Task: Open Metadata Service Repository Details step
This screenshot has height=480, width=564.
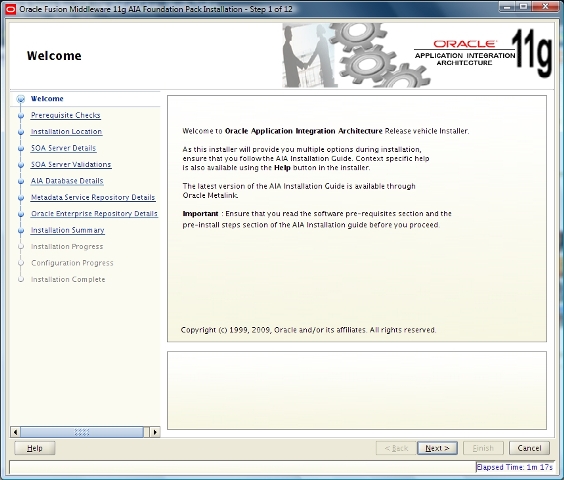Action: pos(93,197)
